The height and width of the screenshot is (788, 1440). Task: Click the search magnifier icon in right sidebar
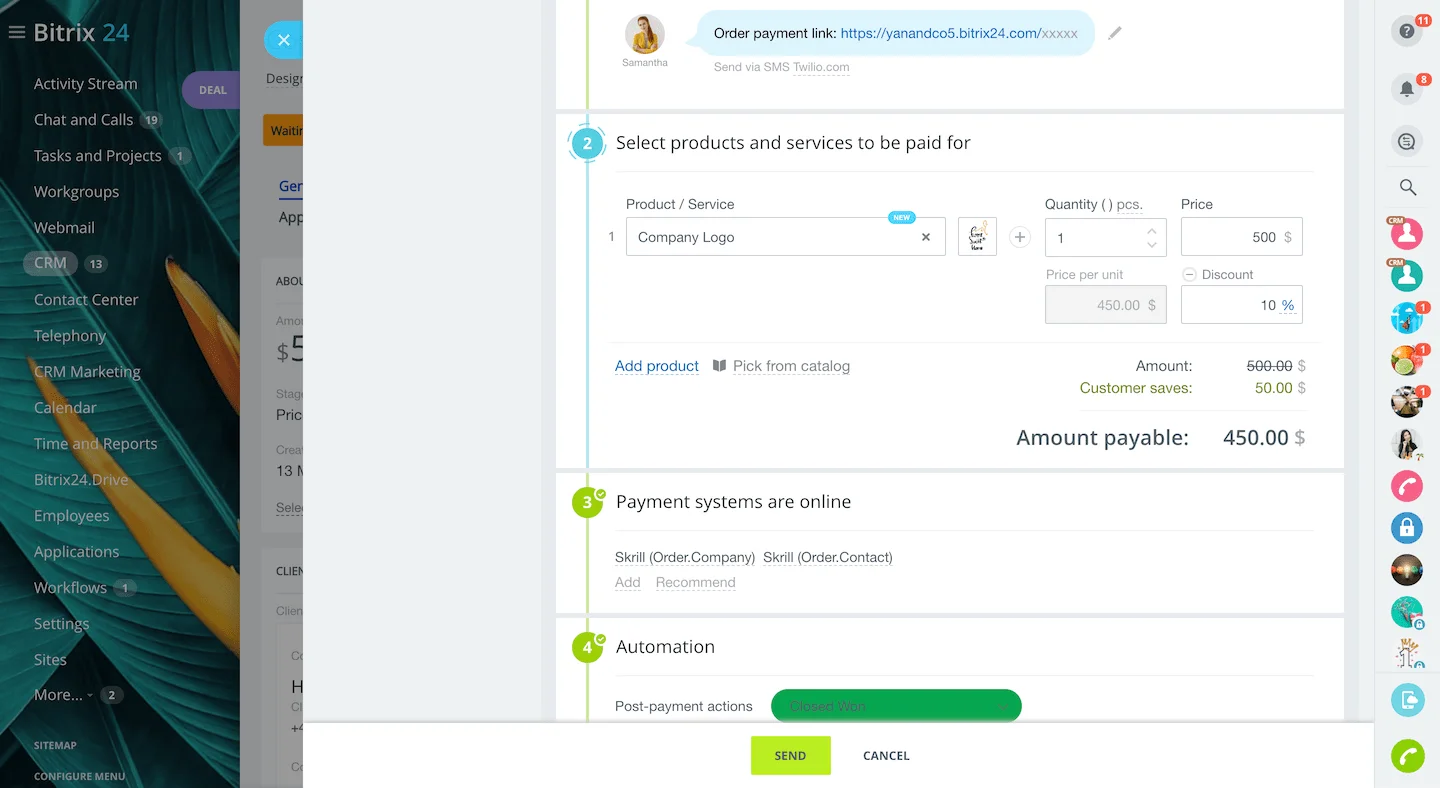[1407, 187]
